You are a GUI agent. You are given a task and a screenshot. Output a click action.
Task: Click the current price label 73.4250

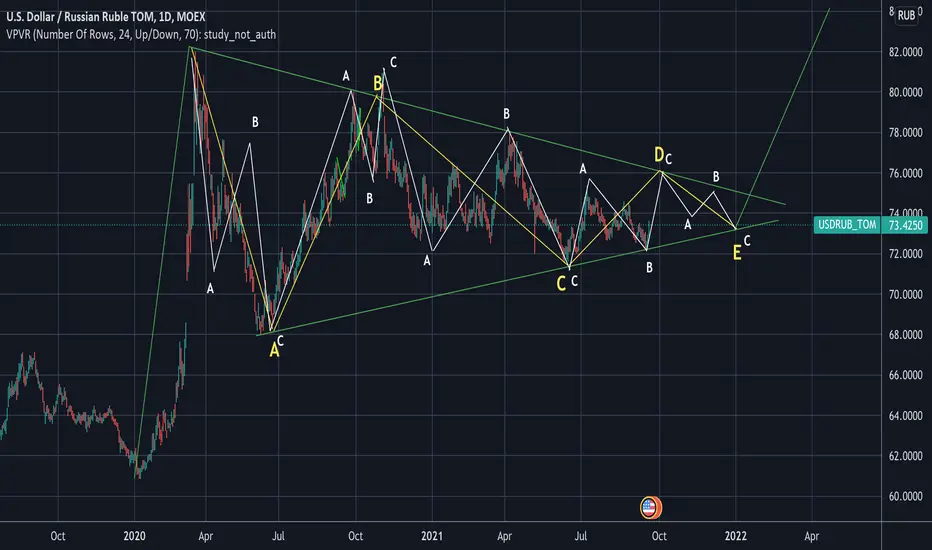(x=905, y=225)
